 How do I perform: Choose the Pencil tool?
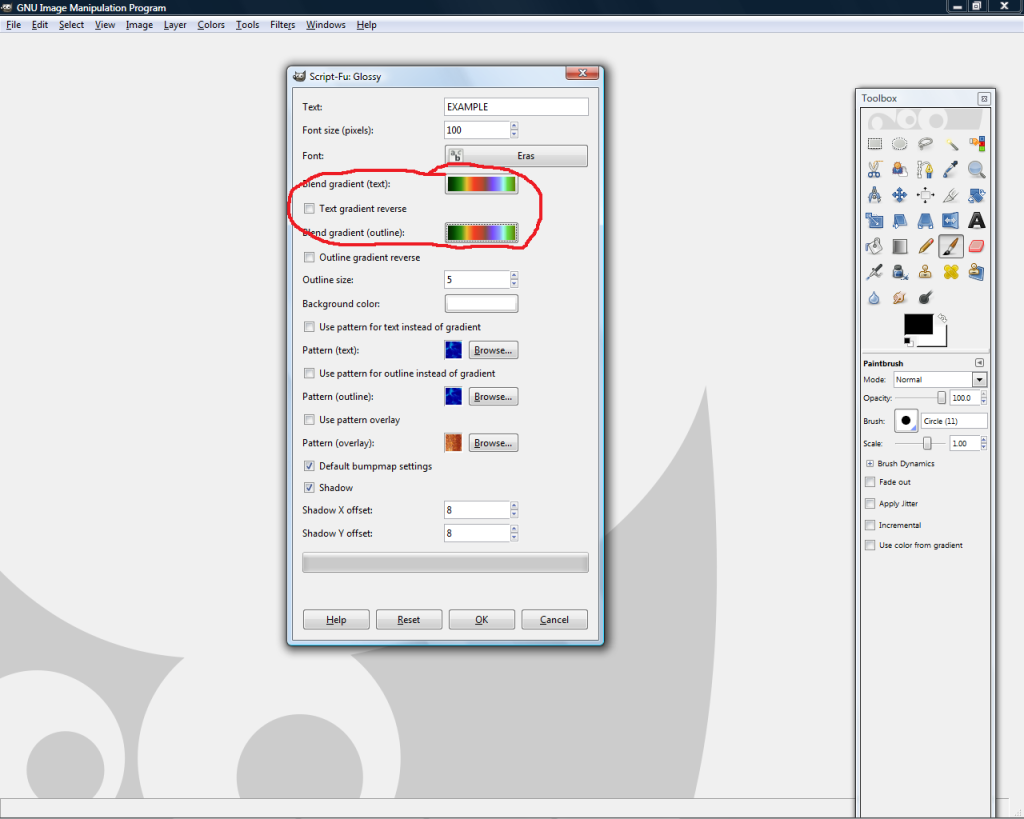tap(925, 246)
